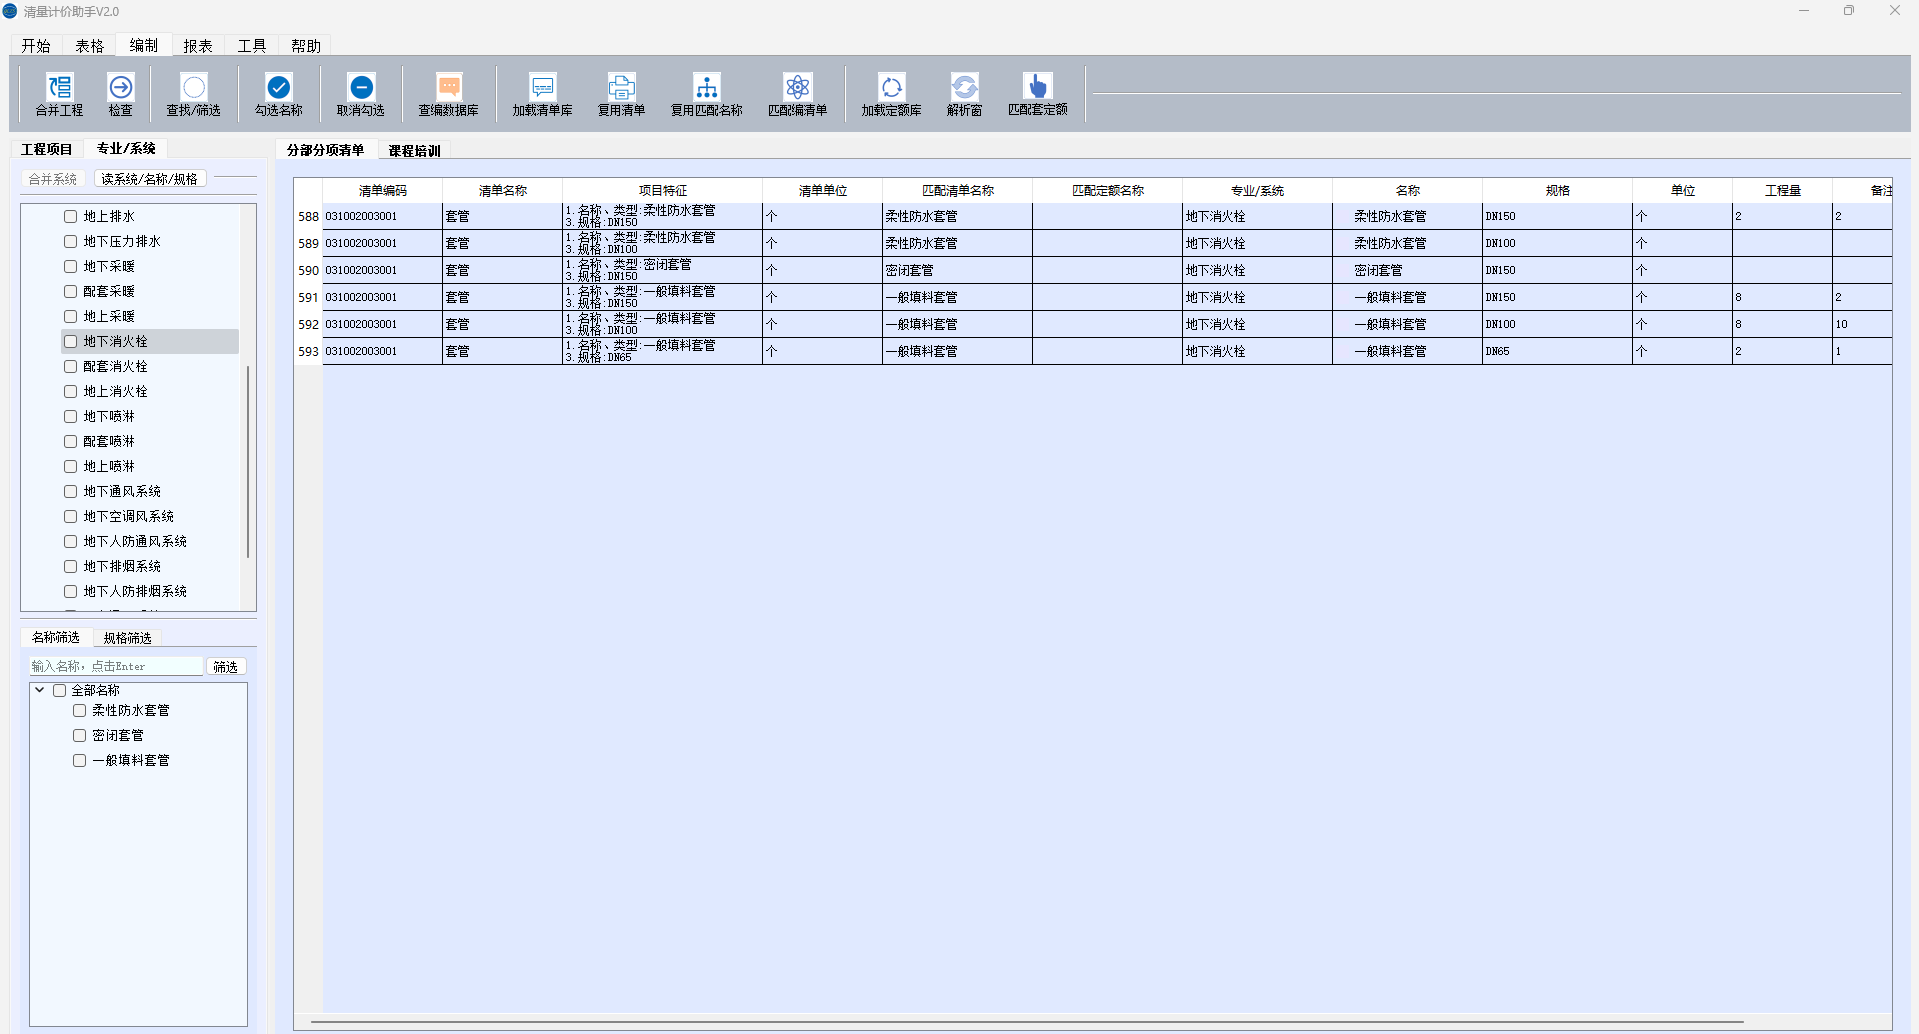
Task: Select row number 588 header
Action: pyautogui.click(x=308, y=216)
